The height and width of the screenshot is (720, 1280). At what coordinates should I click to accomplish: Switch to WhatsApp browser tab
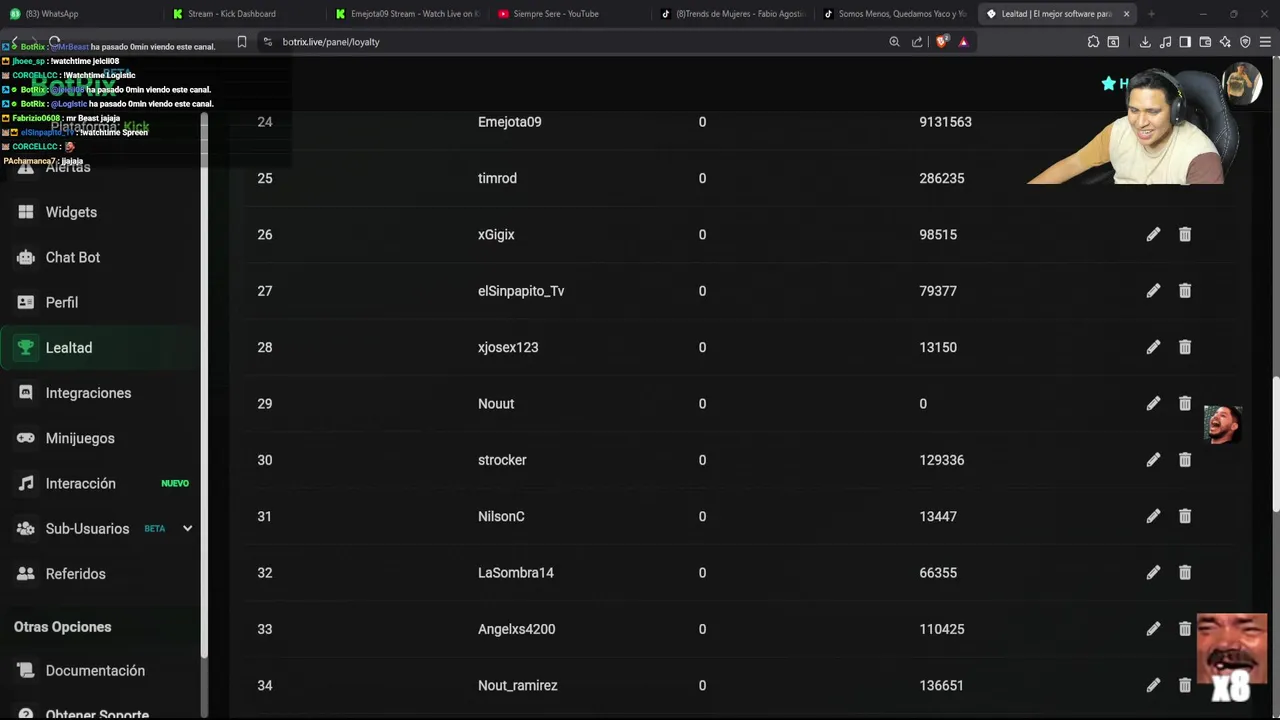click(80, 14)
